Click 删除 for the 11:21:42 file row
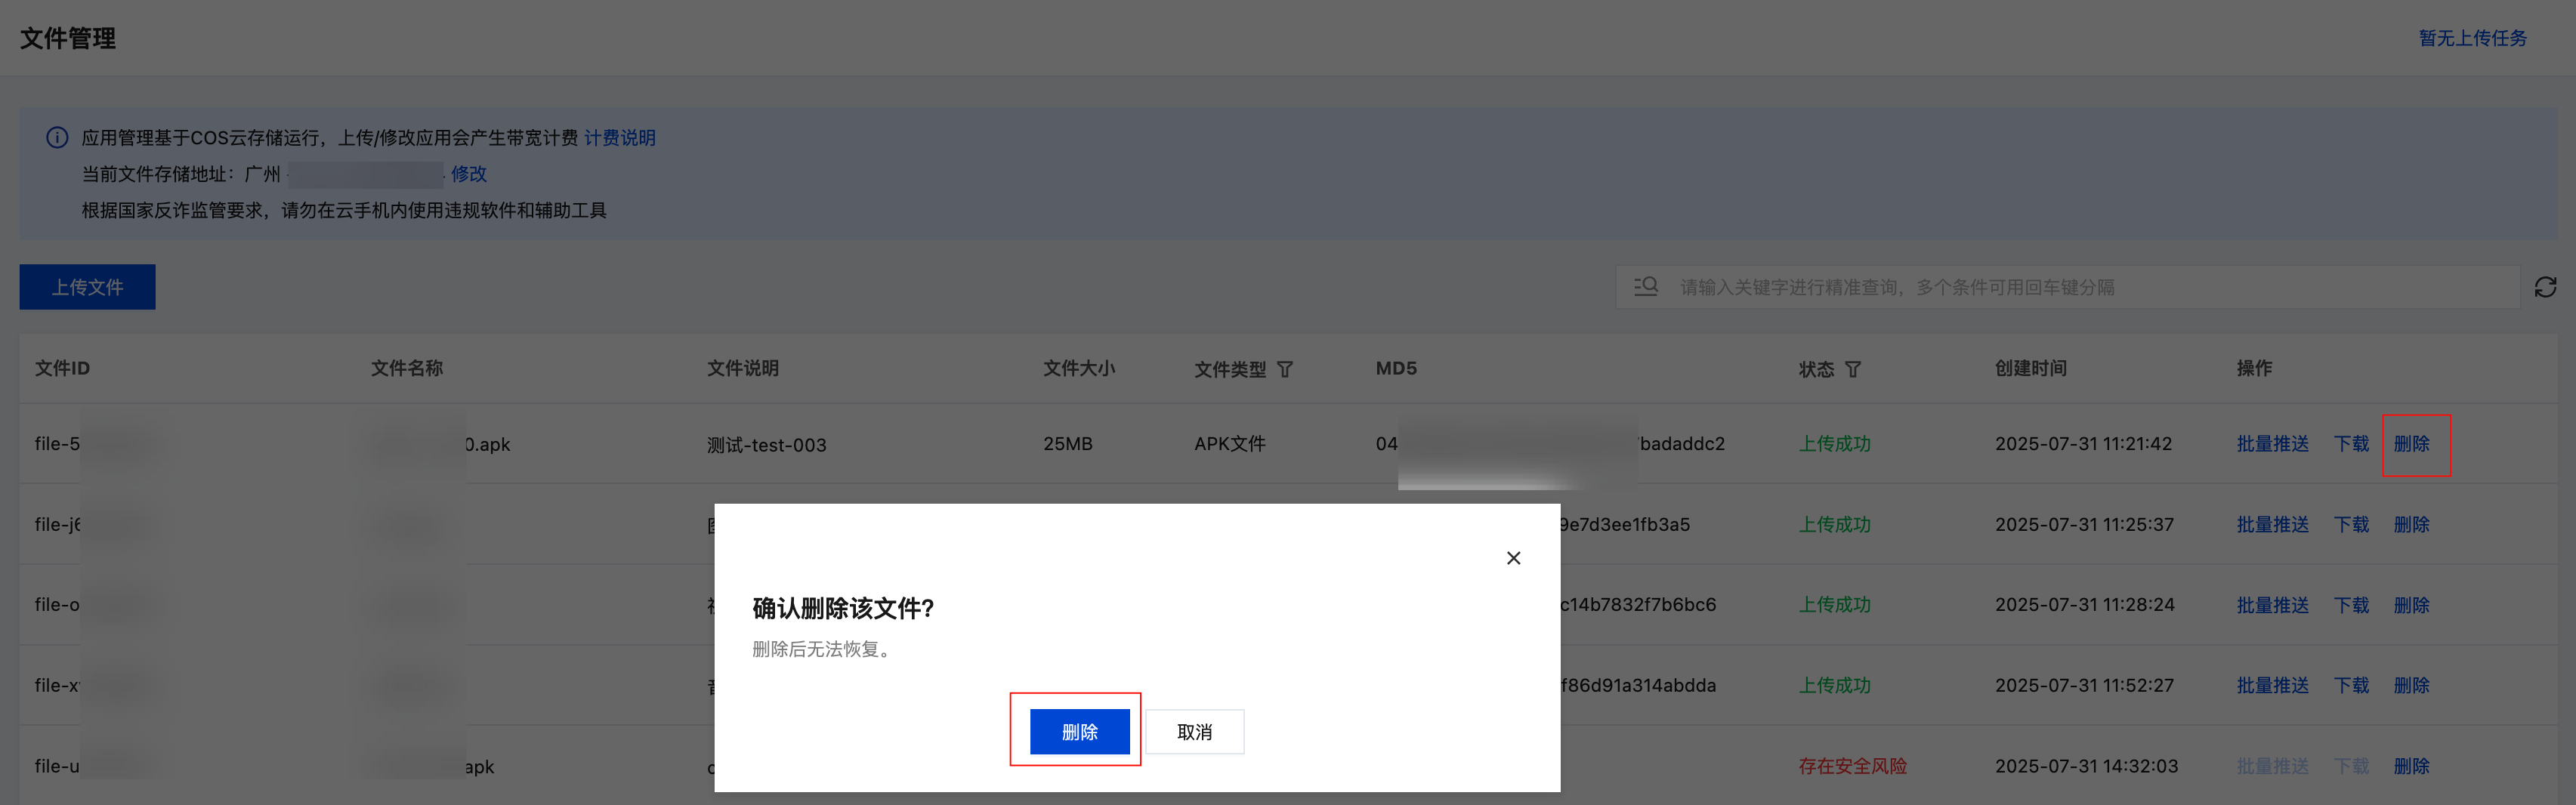Viewport: 2576px width, 805px height. tap(2411, 444)
